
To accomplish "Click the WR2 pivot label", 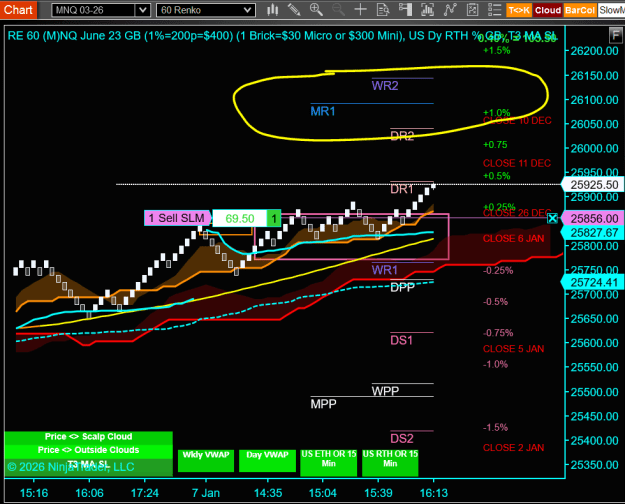I will [x=385, y=85].
